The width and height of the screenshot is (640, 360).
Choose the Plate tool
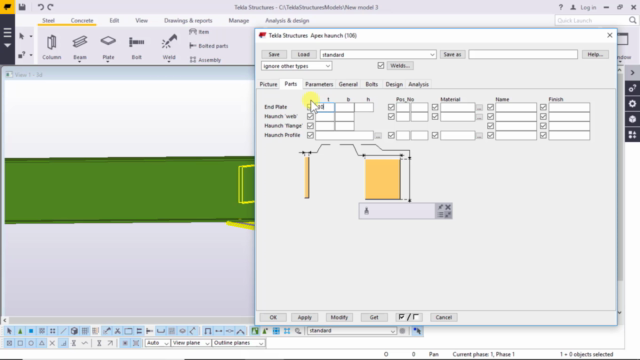108,47
